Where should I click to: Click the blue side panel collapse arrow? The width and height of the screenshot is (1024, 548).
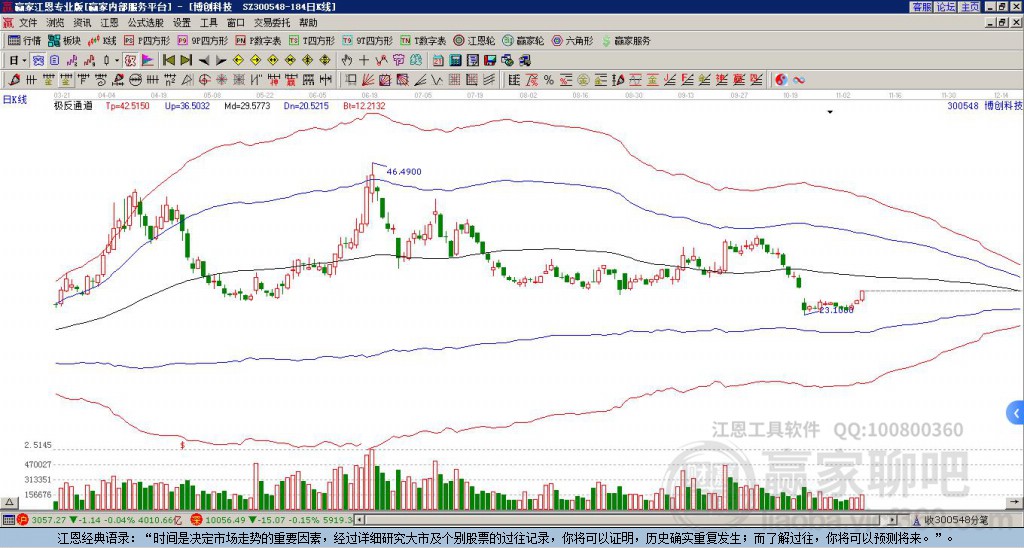(1016, 413)
